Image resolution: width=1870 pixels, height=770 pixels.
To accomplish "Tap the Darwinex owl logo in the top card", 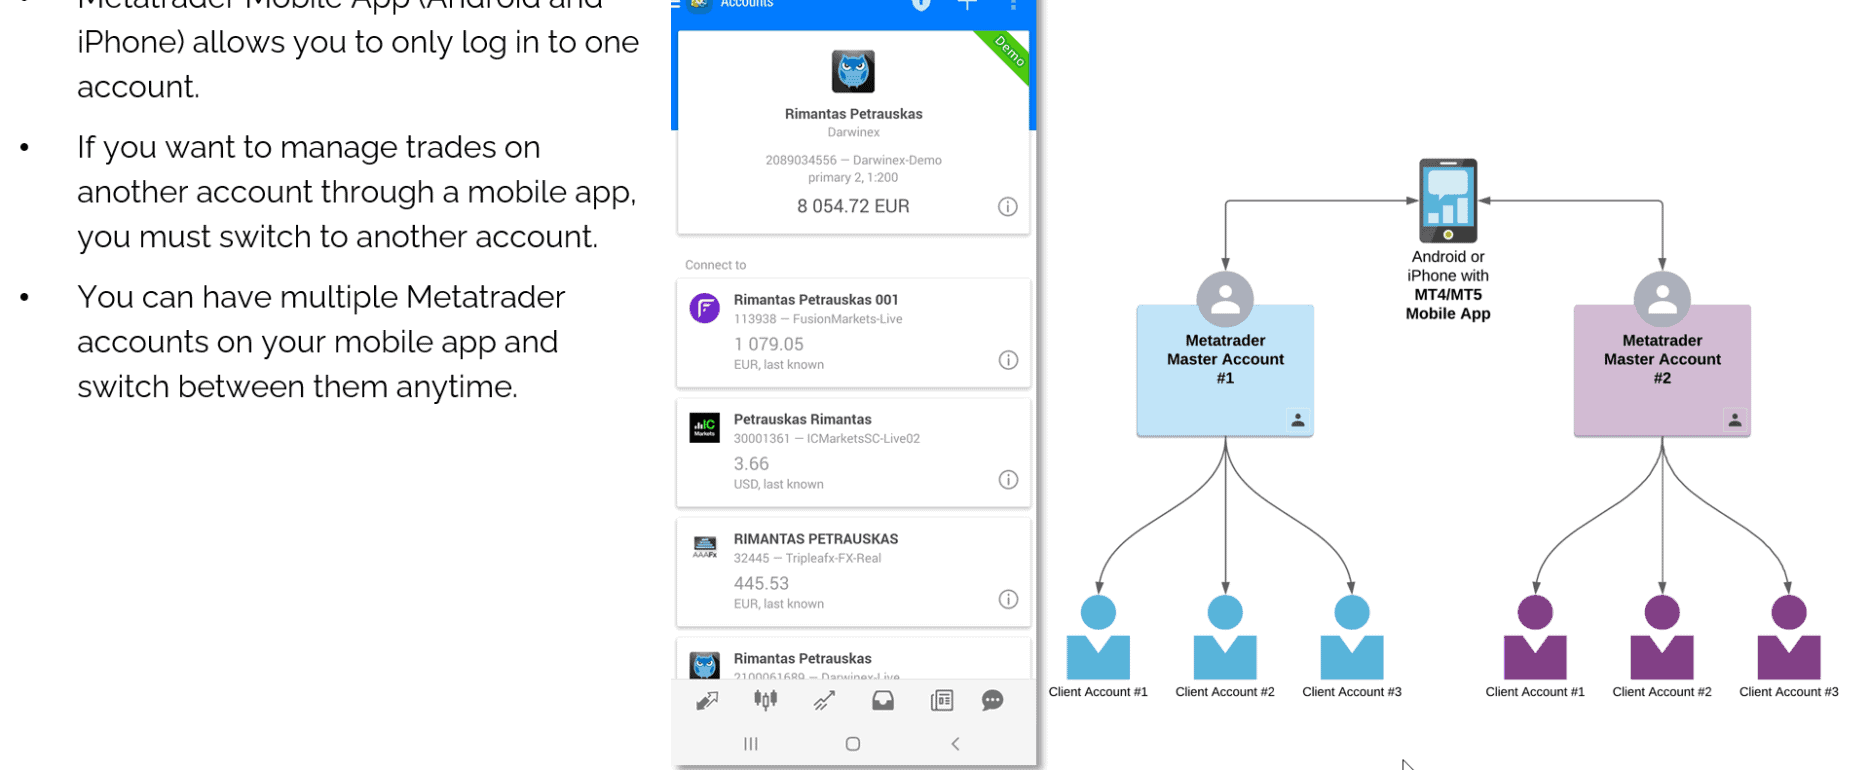I will click(853, 71).
